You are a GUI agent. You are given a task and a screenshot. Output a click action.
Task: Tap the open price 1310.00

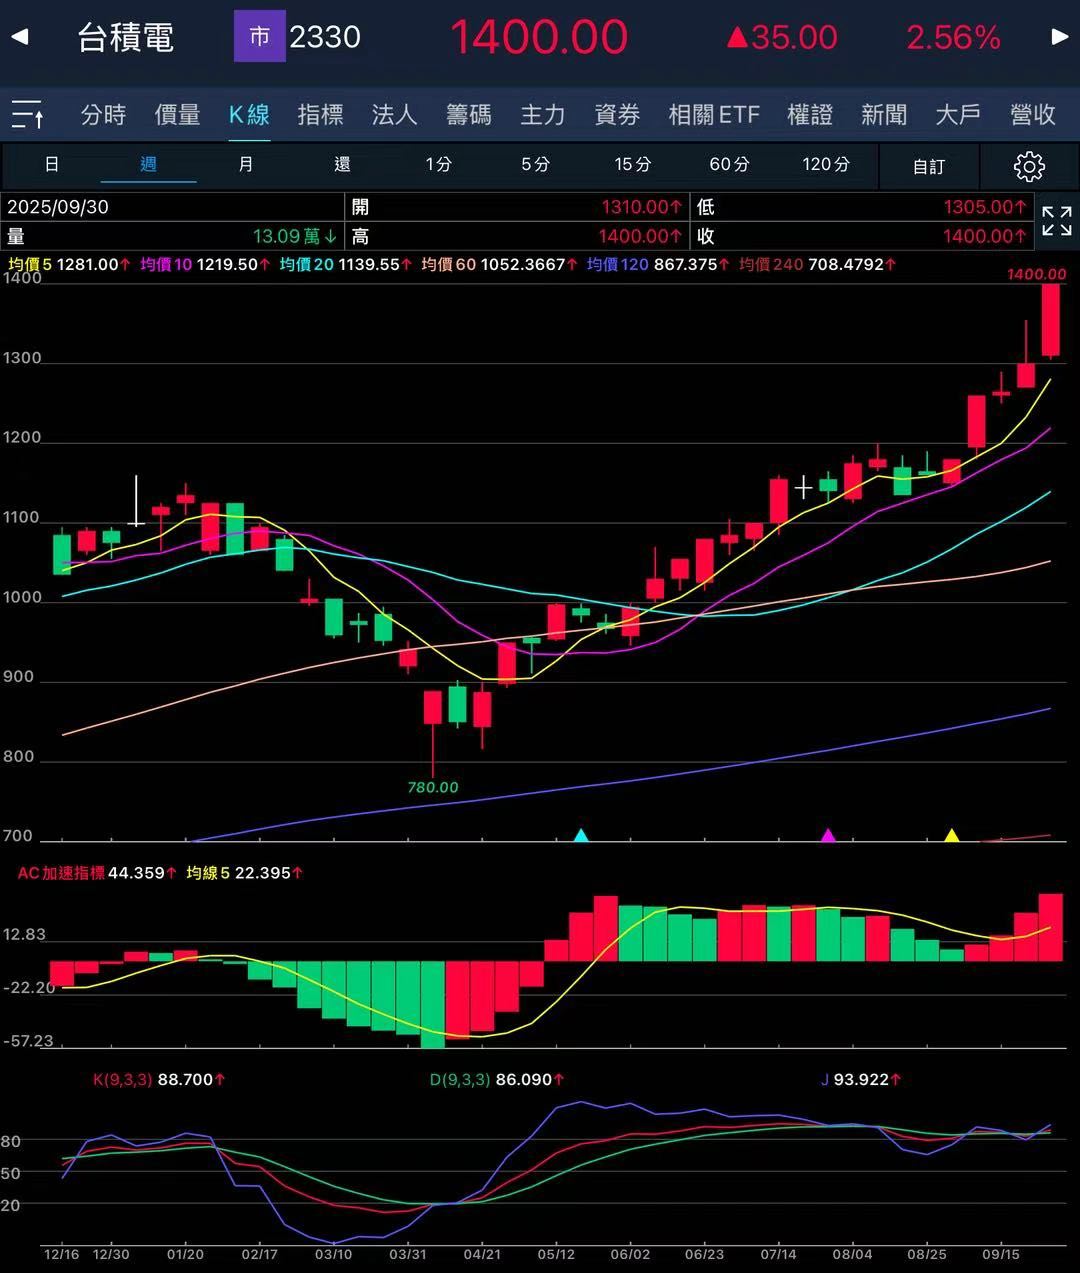pos(642,207)
